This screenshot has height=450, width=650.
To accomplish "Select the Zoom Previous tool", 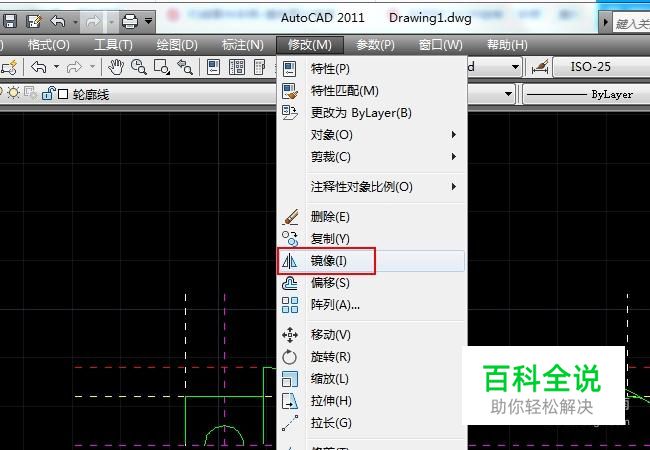I will (x=184, y=67).
